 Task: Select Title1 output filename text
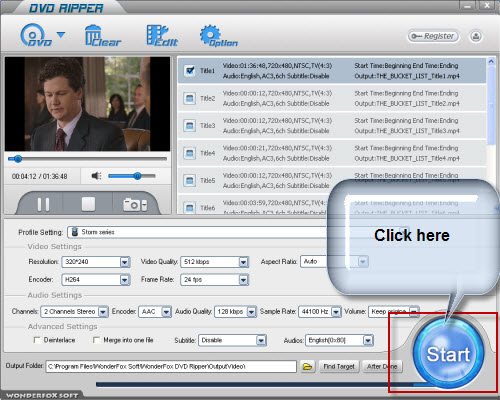click(x=407, y=76)
